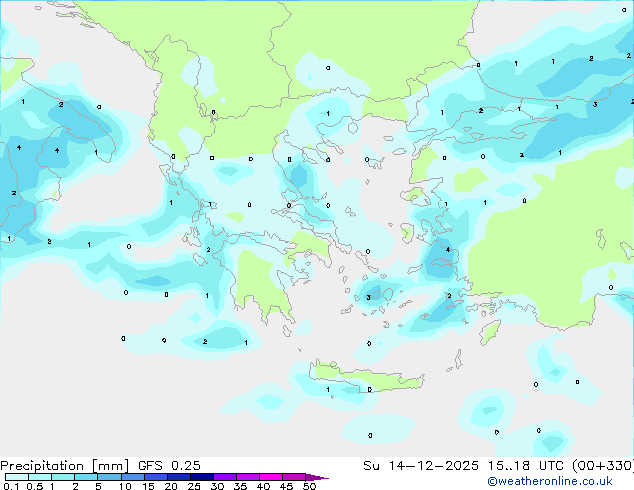The height and width of the screenshot is (490, 634).
Task: Click the legend label '45'
Action: coord(286,486)
